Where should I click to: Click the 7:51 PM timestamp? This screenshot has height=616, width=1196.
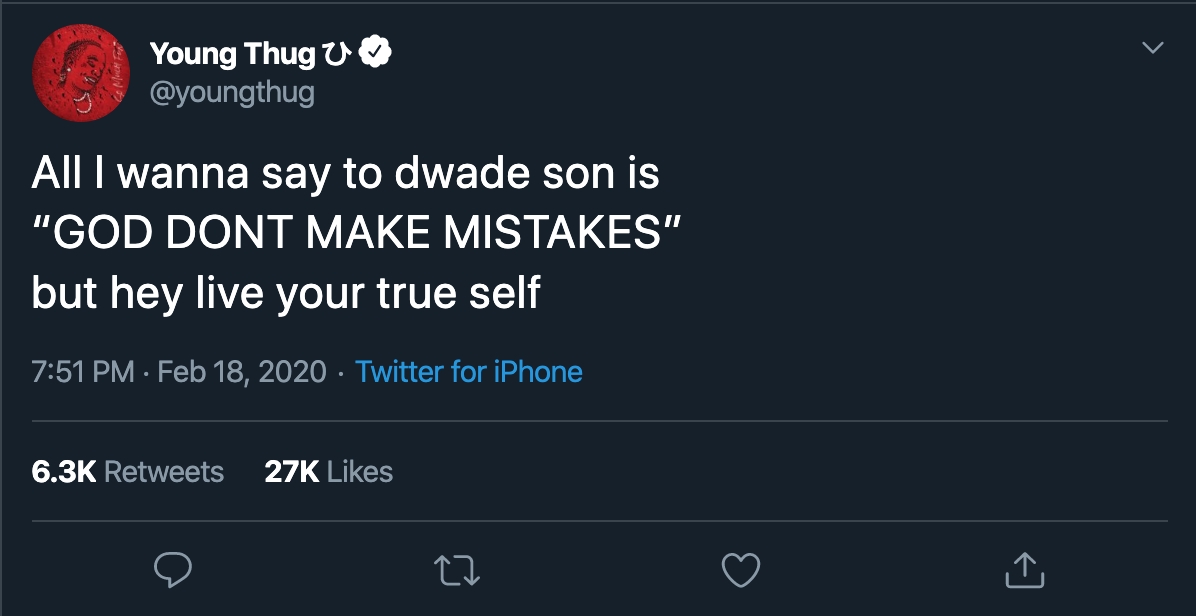(x=83, y=372)
